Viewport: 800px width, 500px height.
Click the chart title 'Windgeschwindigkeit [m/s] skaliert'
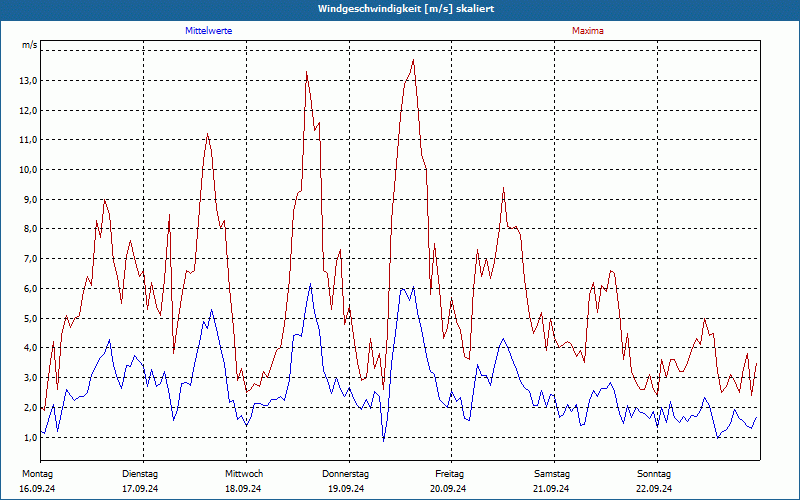click(x=406, y=9)
